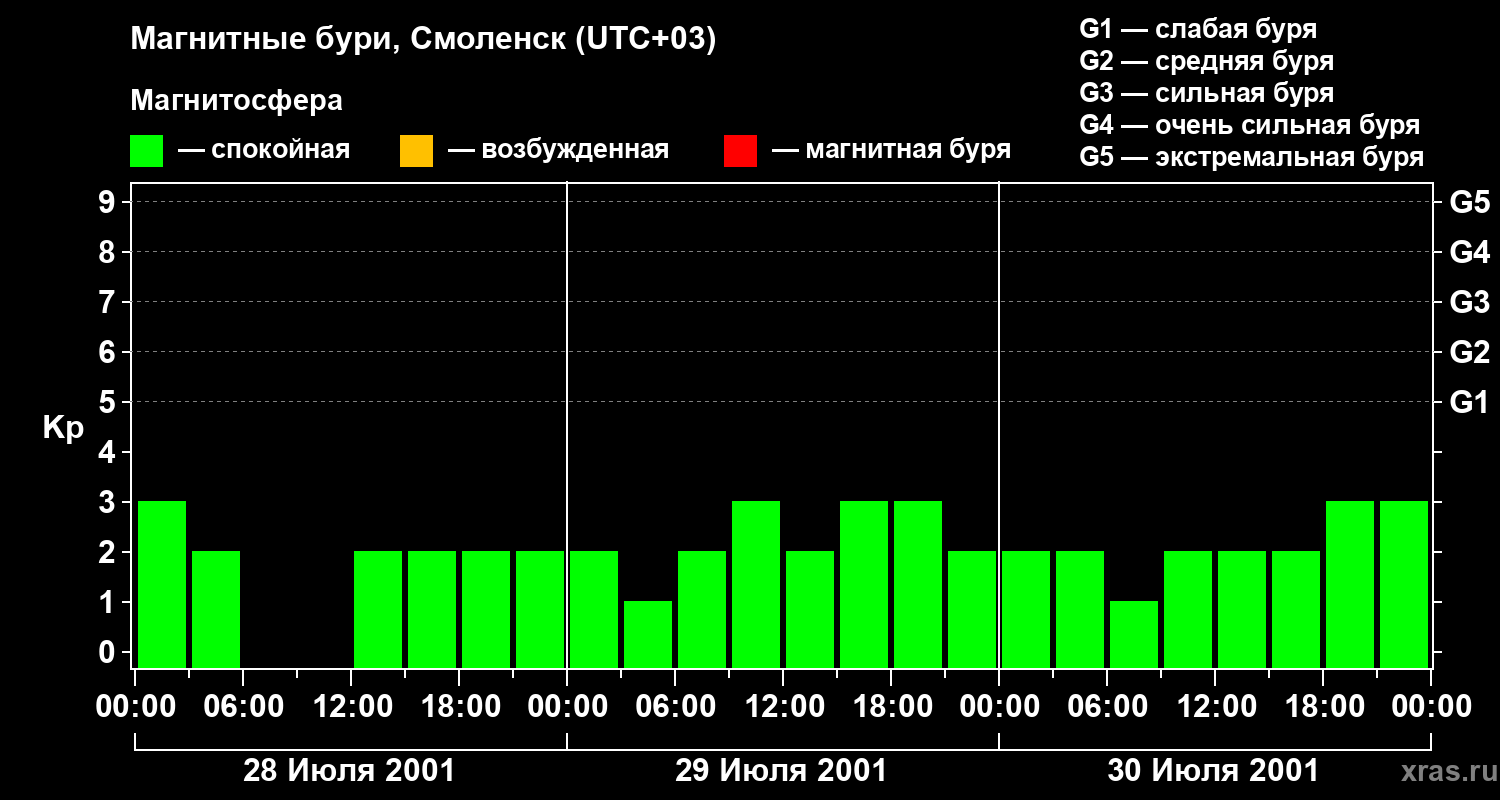1500x800 pixels.
Task: Select the last bar on 30 July
Action: [1404, 584]
